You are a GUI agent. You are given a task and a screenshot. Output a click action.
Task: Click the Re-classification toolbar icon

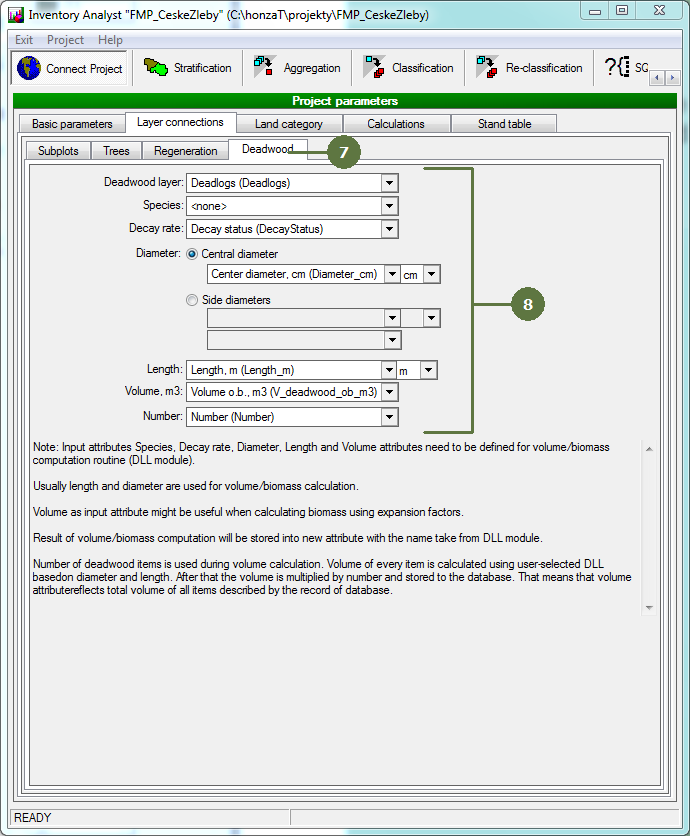point(487,68)
